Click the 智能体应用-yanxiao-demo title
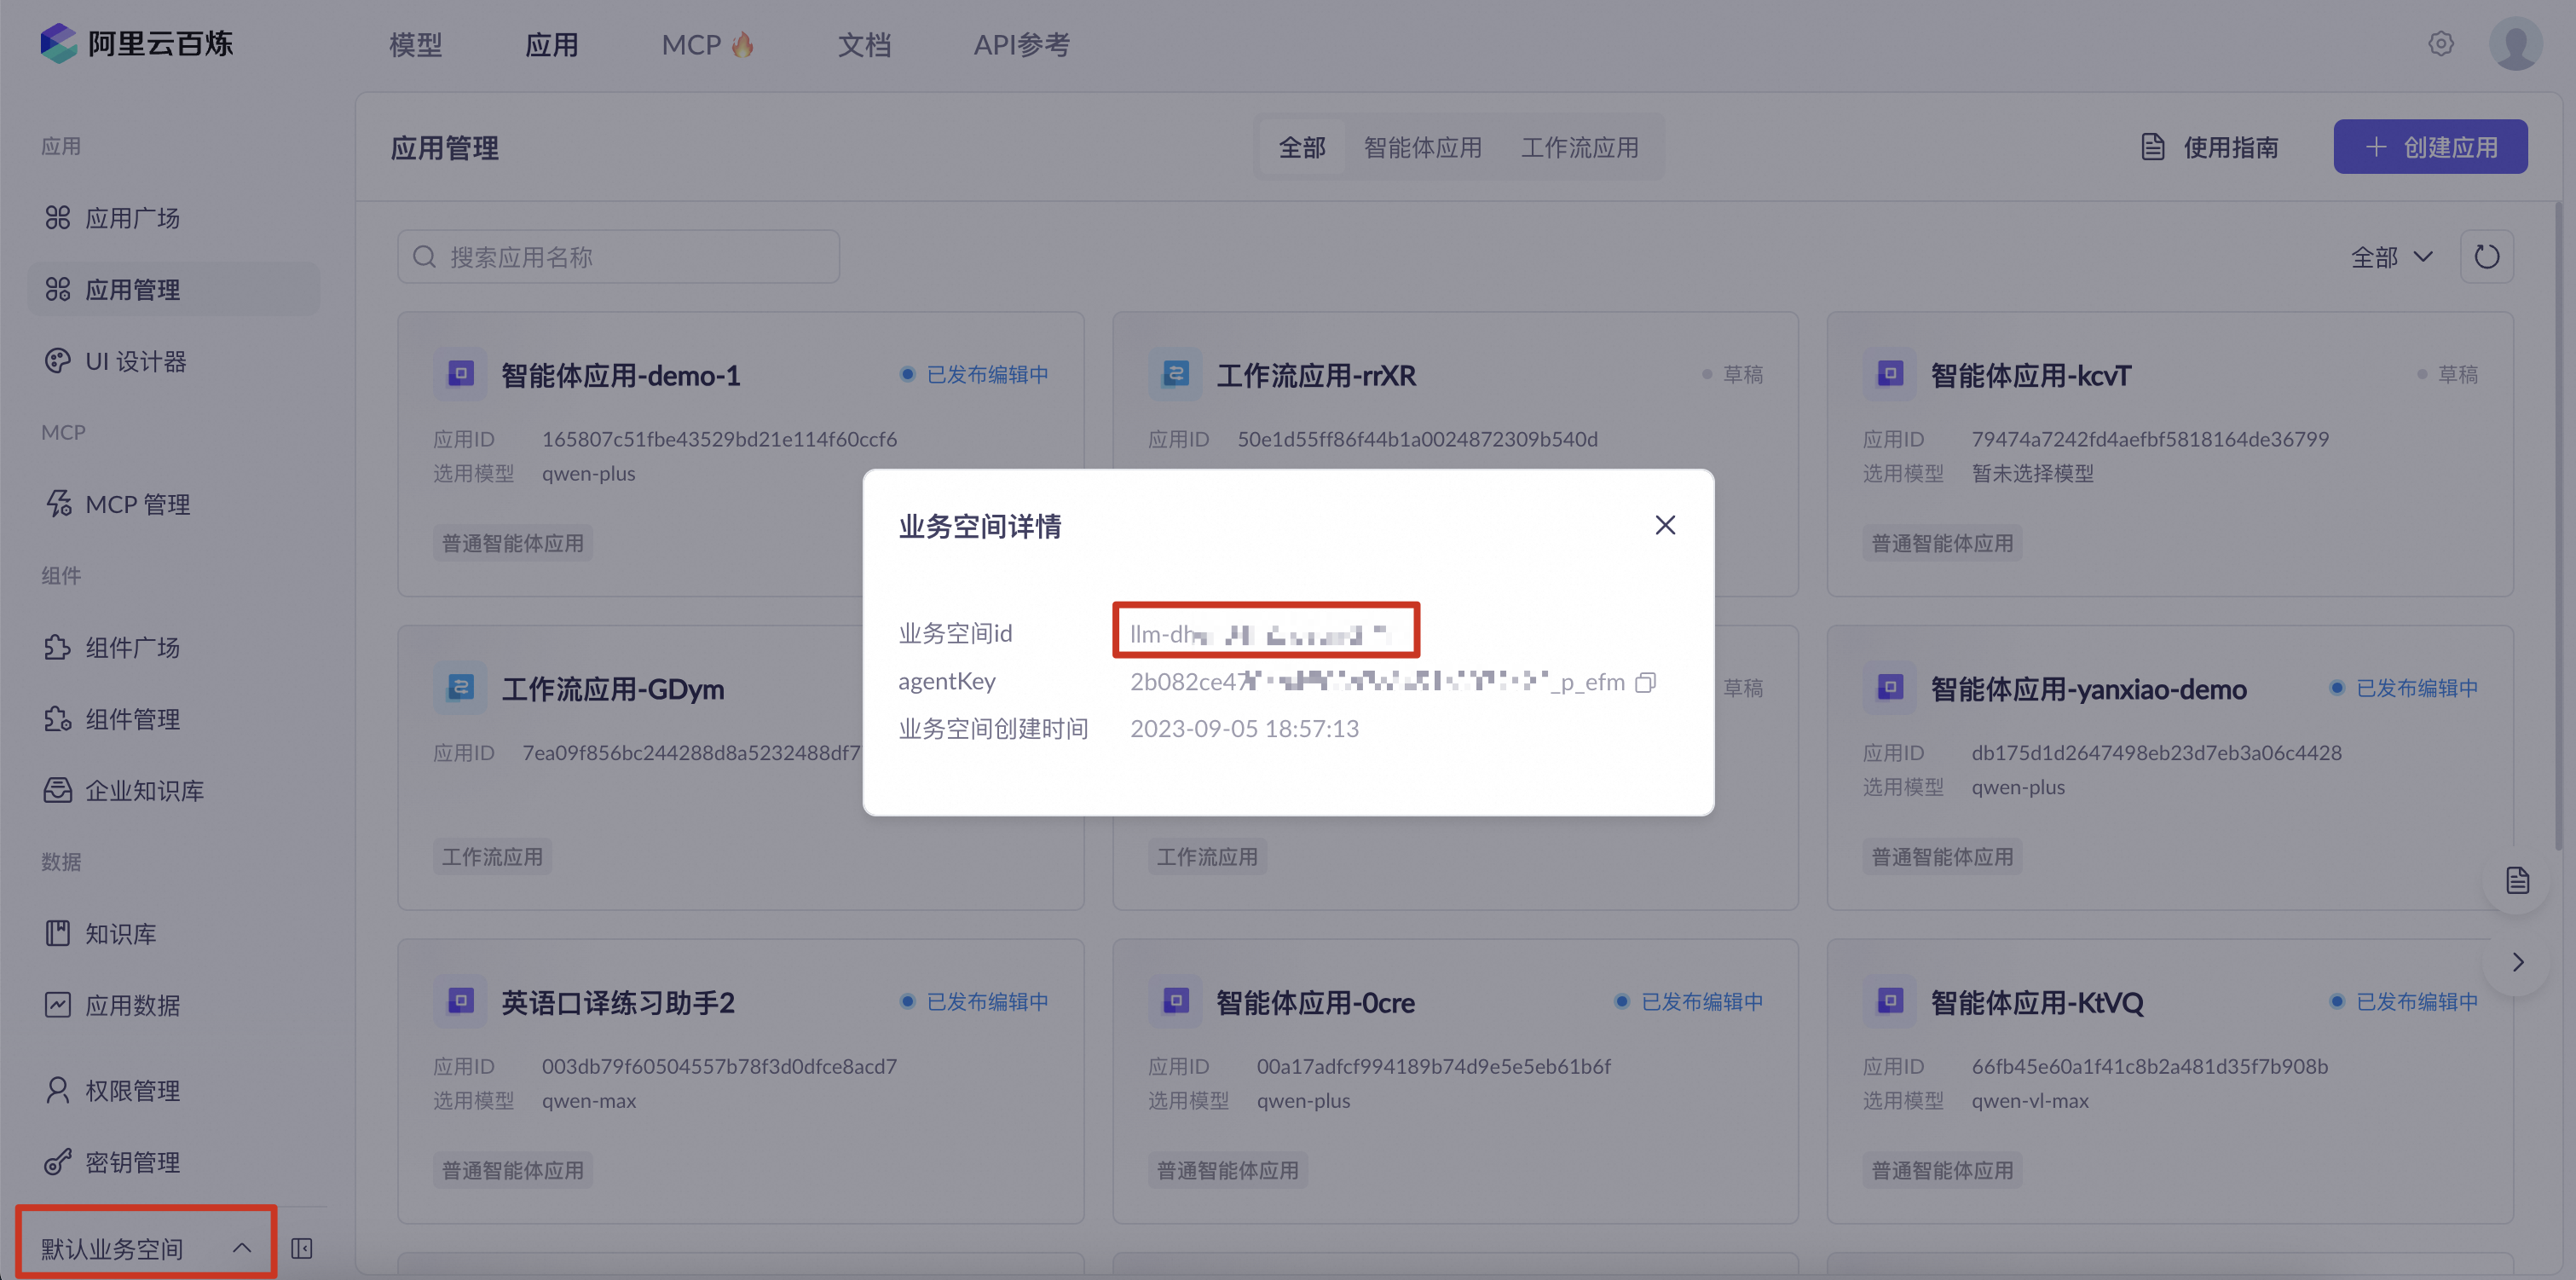This screenshot has width=2576, height=1280. coord(2088,689)
